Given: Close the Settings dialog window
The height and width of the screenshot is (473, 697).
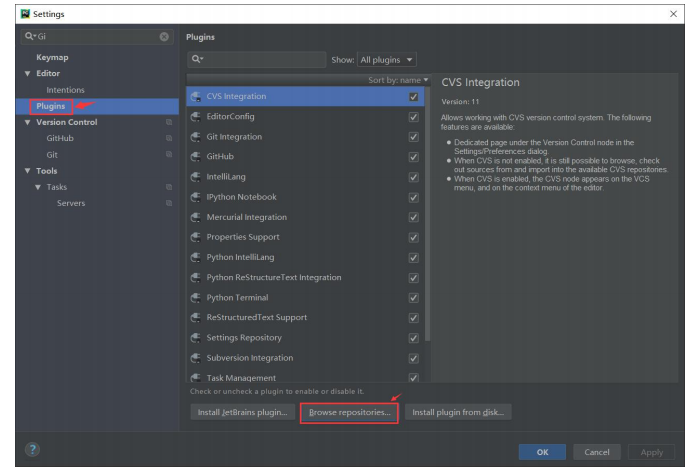Looking at the screenshot, I should tap(673, 14).
